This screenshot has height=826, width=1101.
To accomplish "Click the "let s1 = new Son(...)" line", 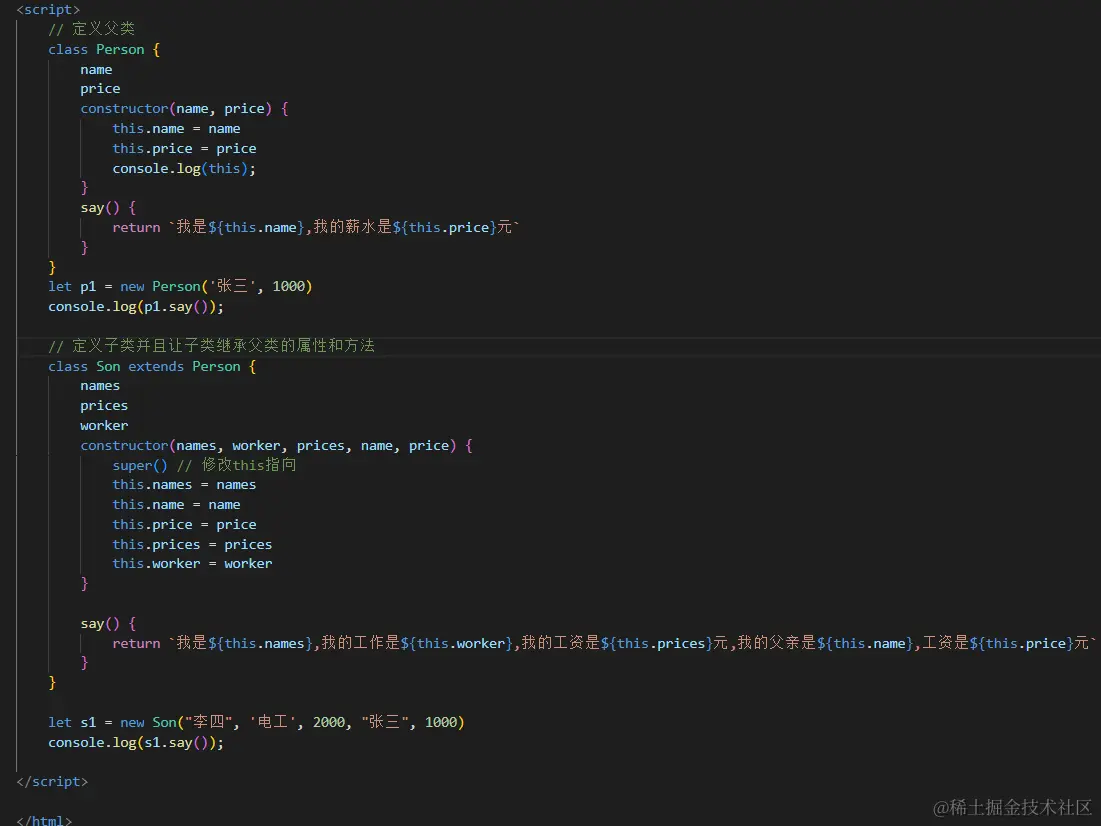I will [256, 722].
